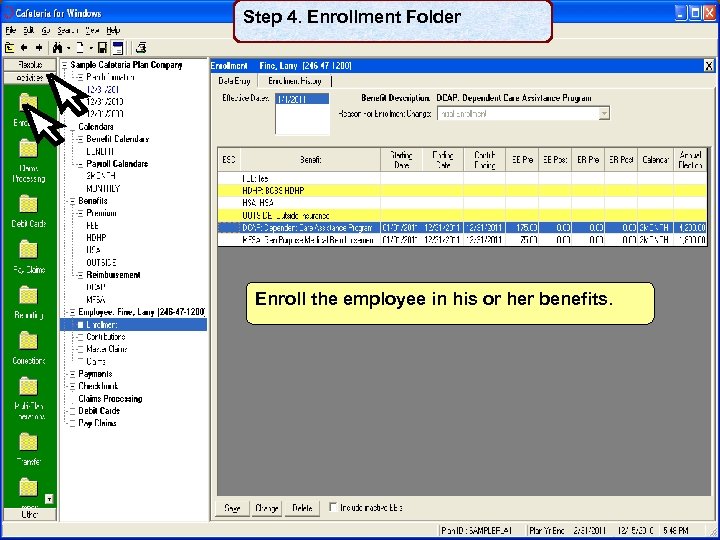Screen dimensions: 720x540
Task: Select Contributions under Employee tree
Action: pyautogui.click(x=106, y=337)
